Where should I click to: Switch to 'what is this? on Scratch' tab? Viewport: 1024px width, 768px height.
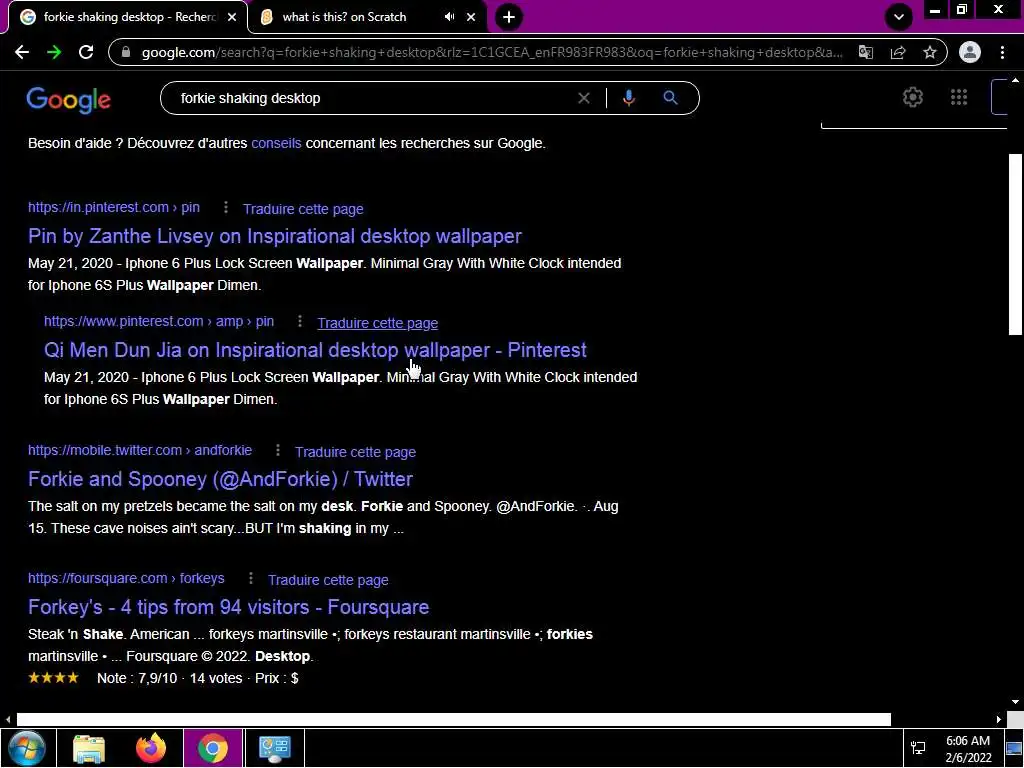click(x=345, y=17)
